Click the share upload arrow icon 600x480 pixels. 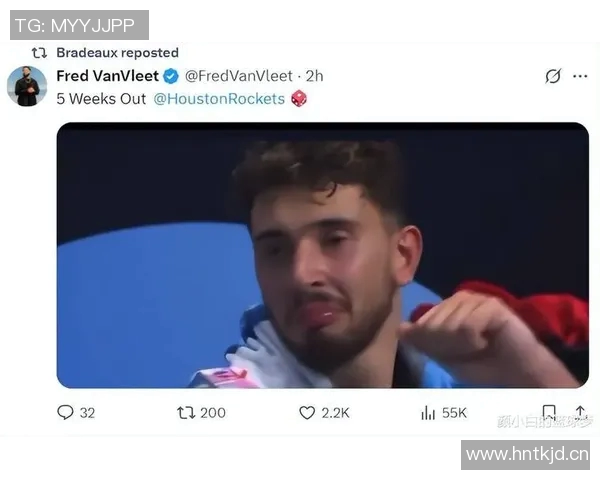580,412
